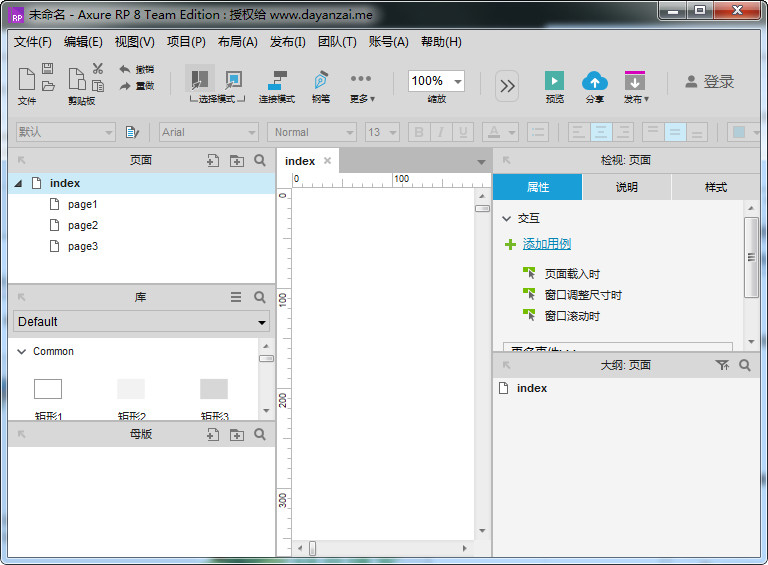Activate the Connector mode (连接模式) tool
768x565 pixels.
click(277, 81)
